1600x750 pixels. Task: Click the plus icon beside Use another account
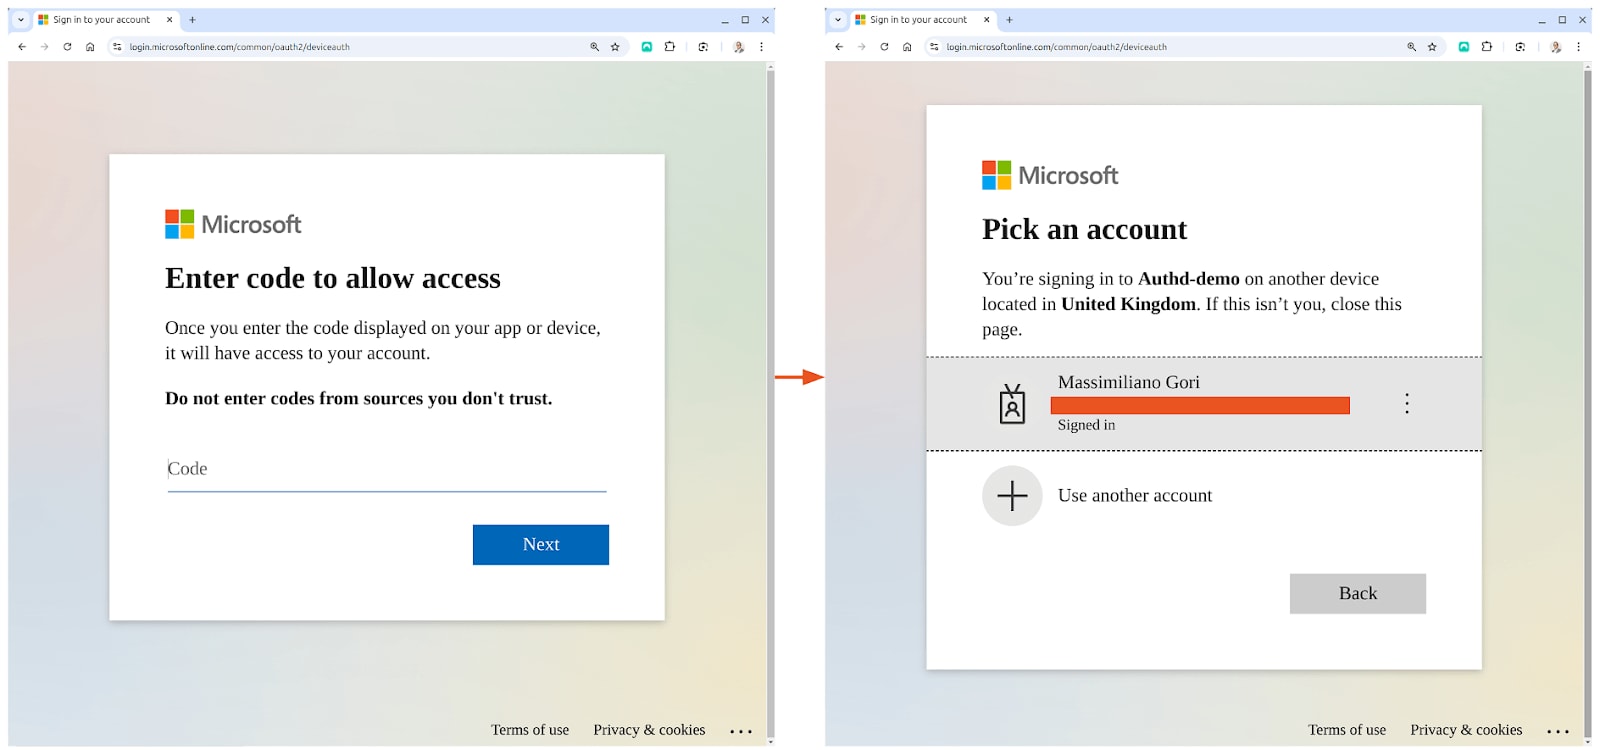(1012, 496)
